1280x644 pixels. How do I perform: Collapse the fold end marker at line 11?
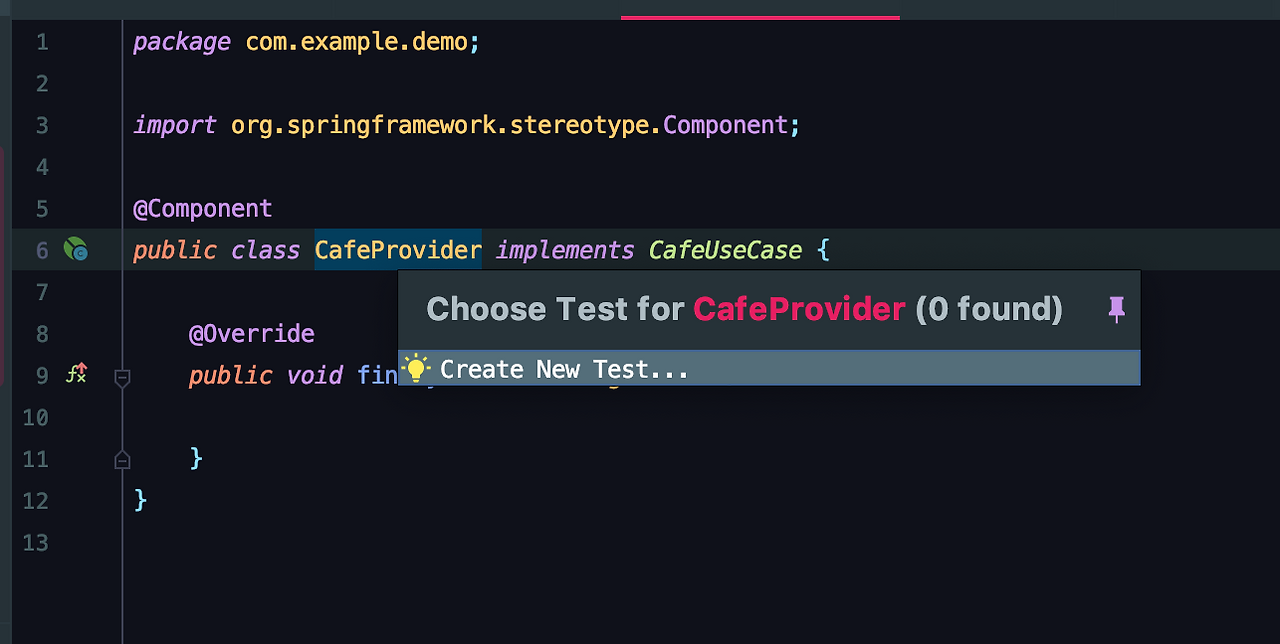[x=122, y=460]
